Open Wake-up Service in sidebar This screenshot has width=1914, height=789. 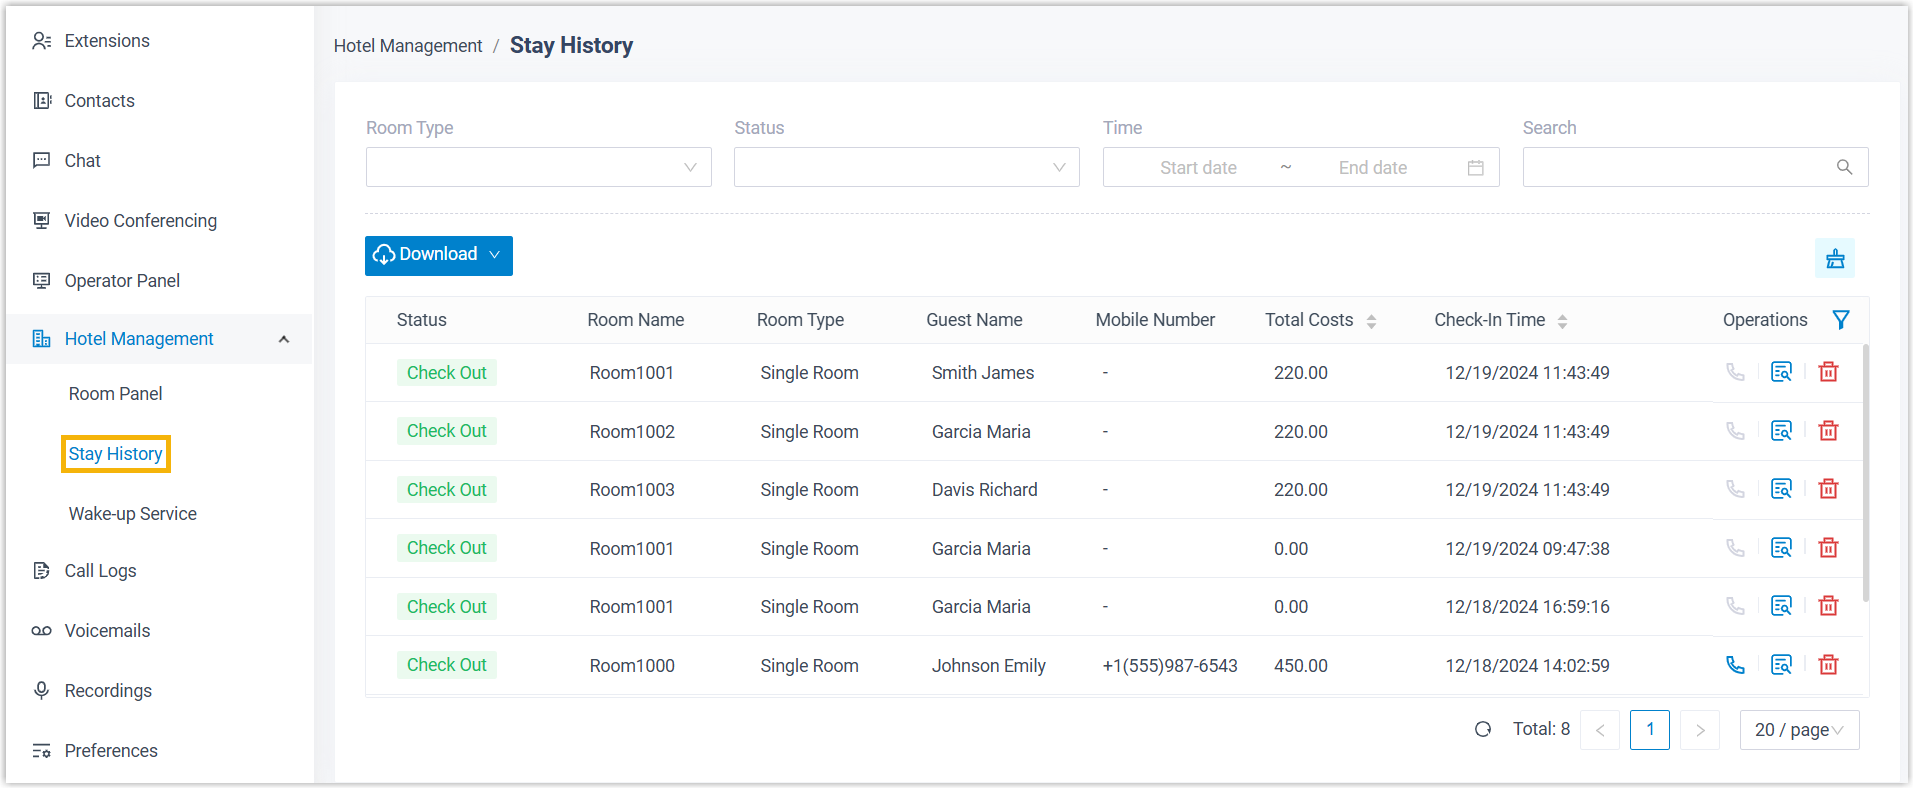tap(132, 514)
